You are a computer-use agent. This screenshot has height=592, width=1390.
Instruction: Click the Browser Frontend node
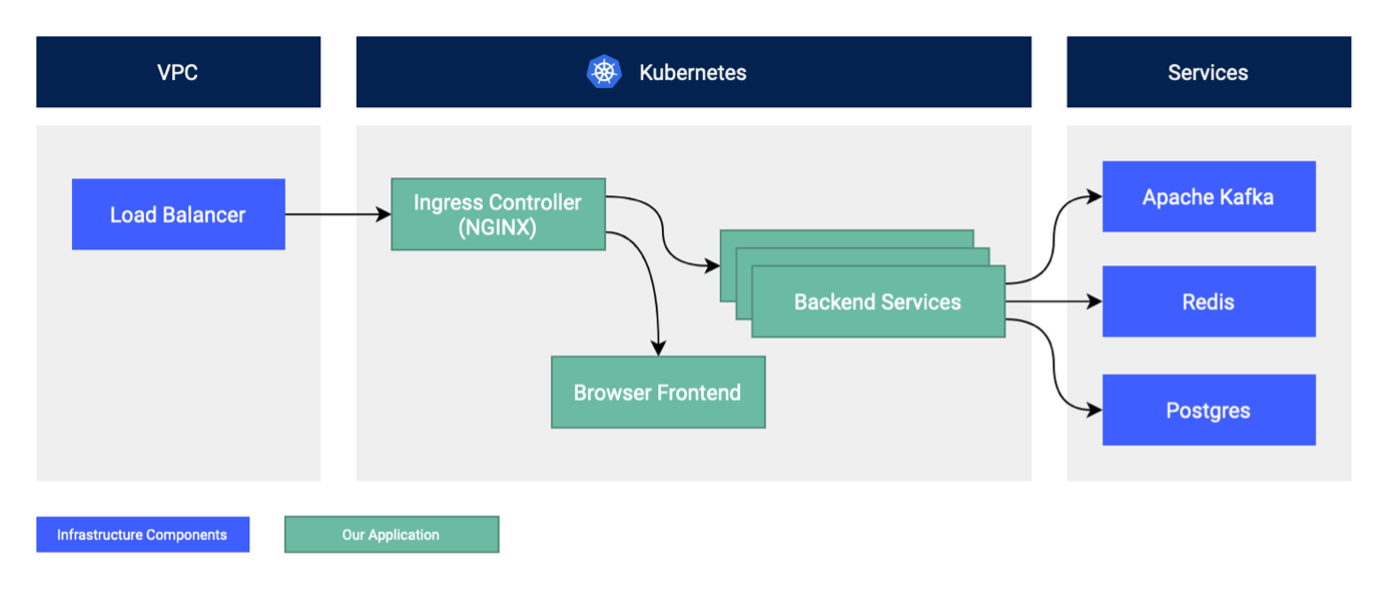point(658,392)
